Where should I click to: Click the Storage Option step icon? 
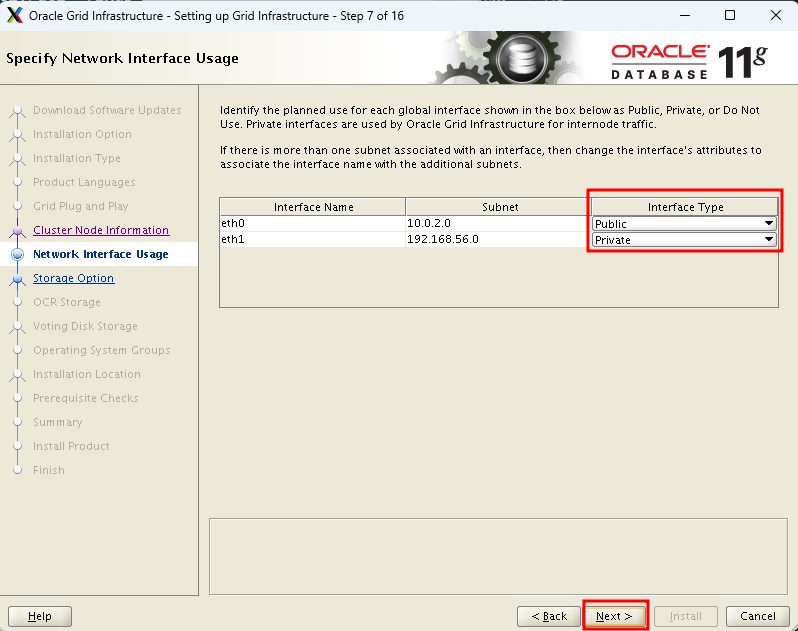(17, 278)
